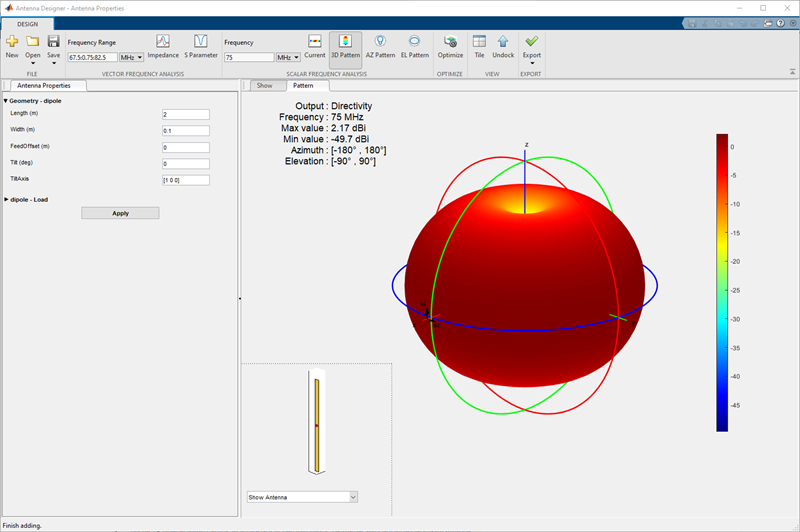Switch to the Show tab
The height and width of the screenshot is (532, 800).
tap(264, 86)
